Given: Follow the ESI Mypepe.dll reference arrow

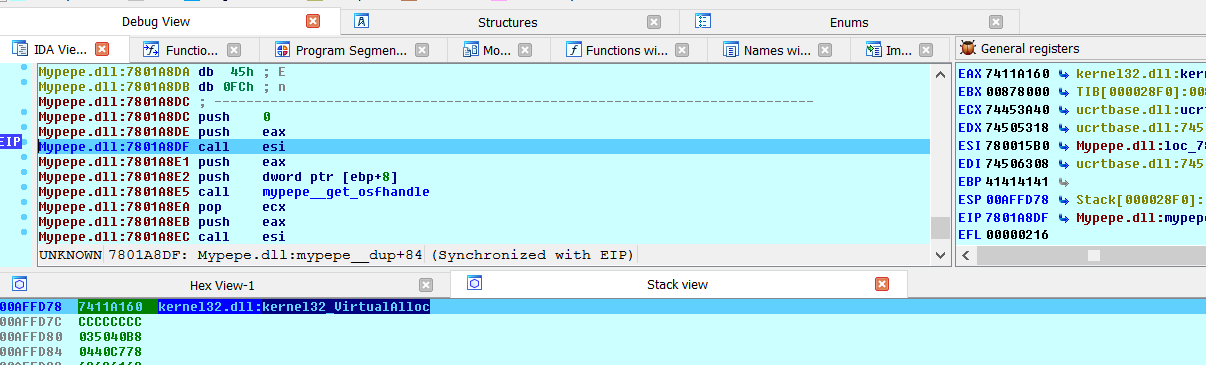Looking at the screenshot, I should (1065, 146).
